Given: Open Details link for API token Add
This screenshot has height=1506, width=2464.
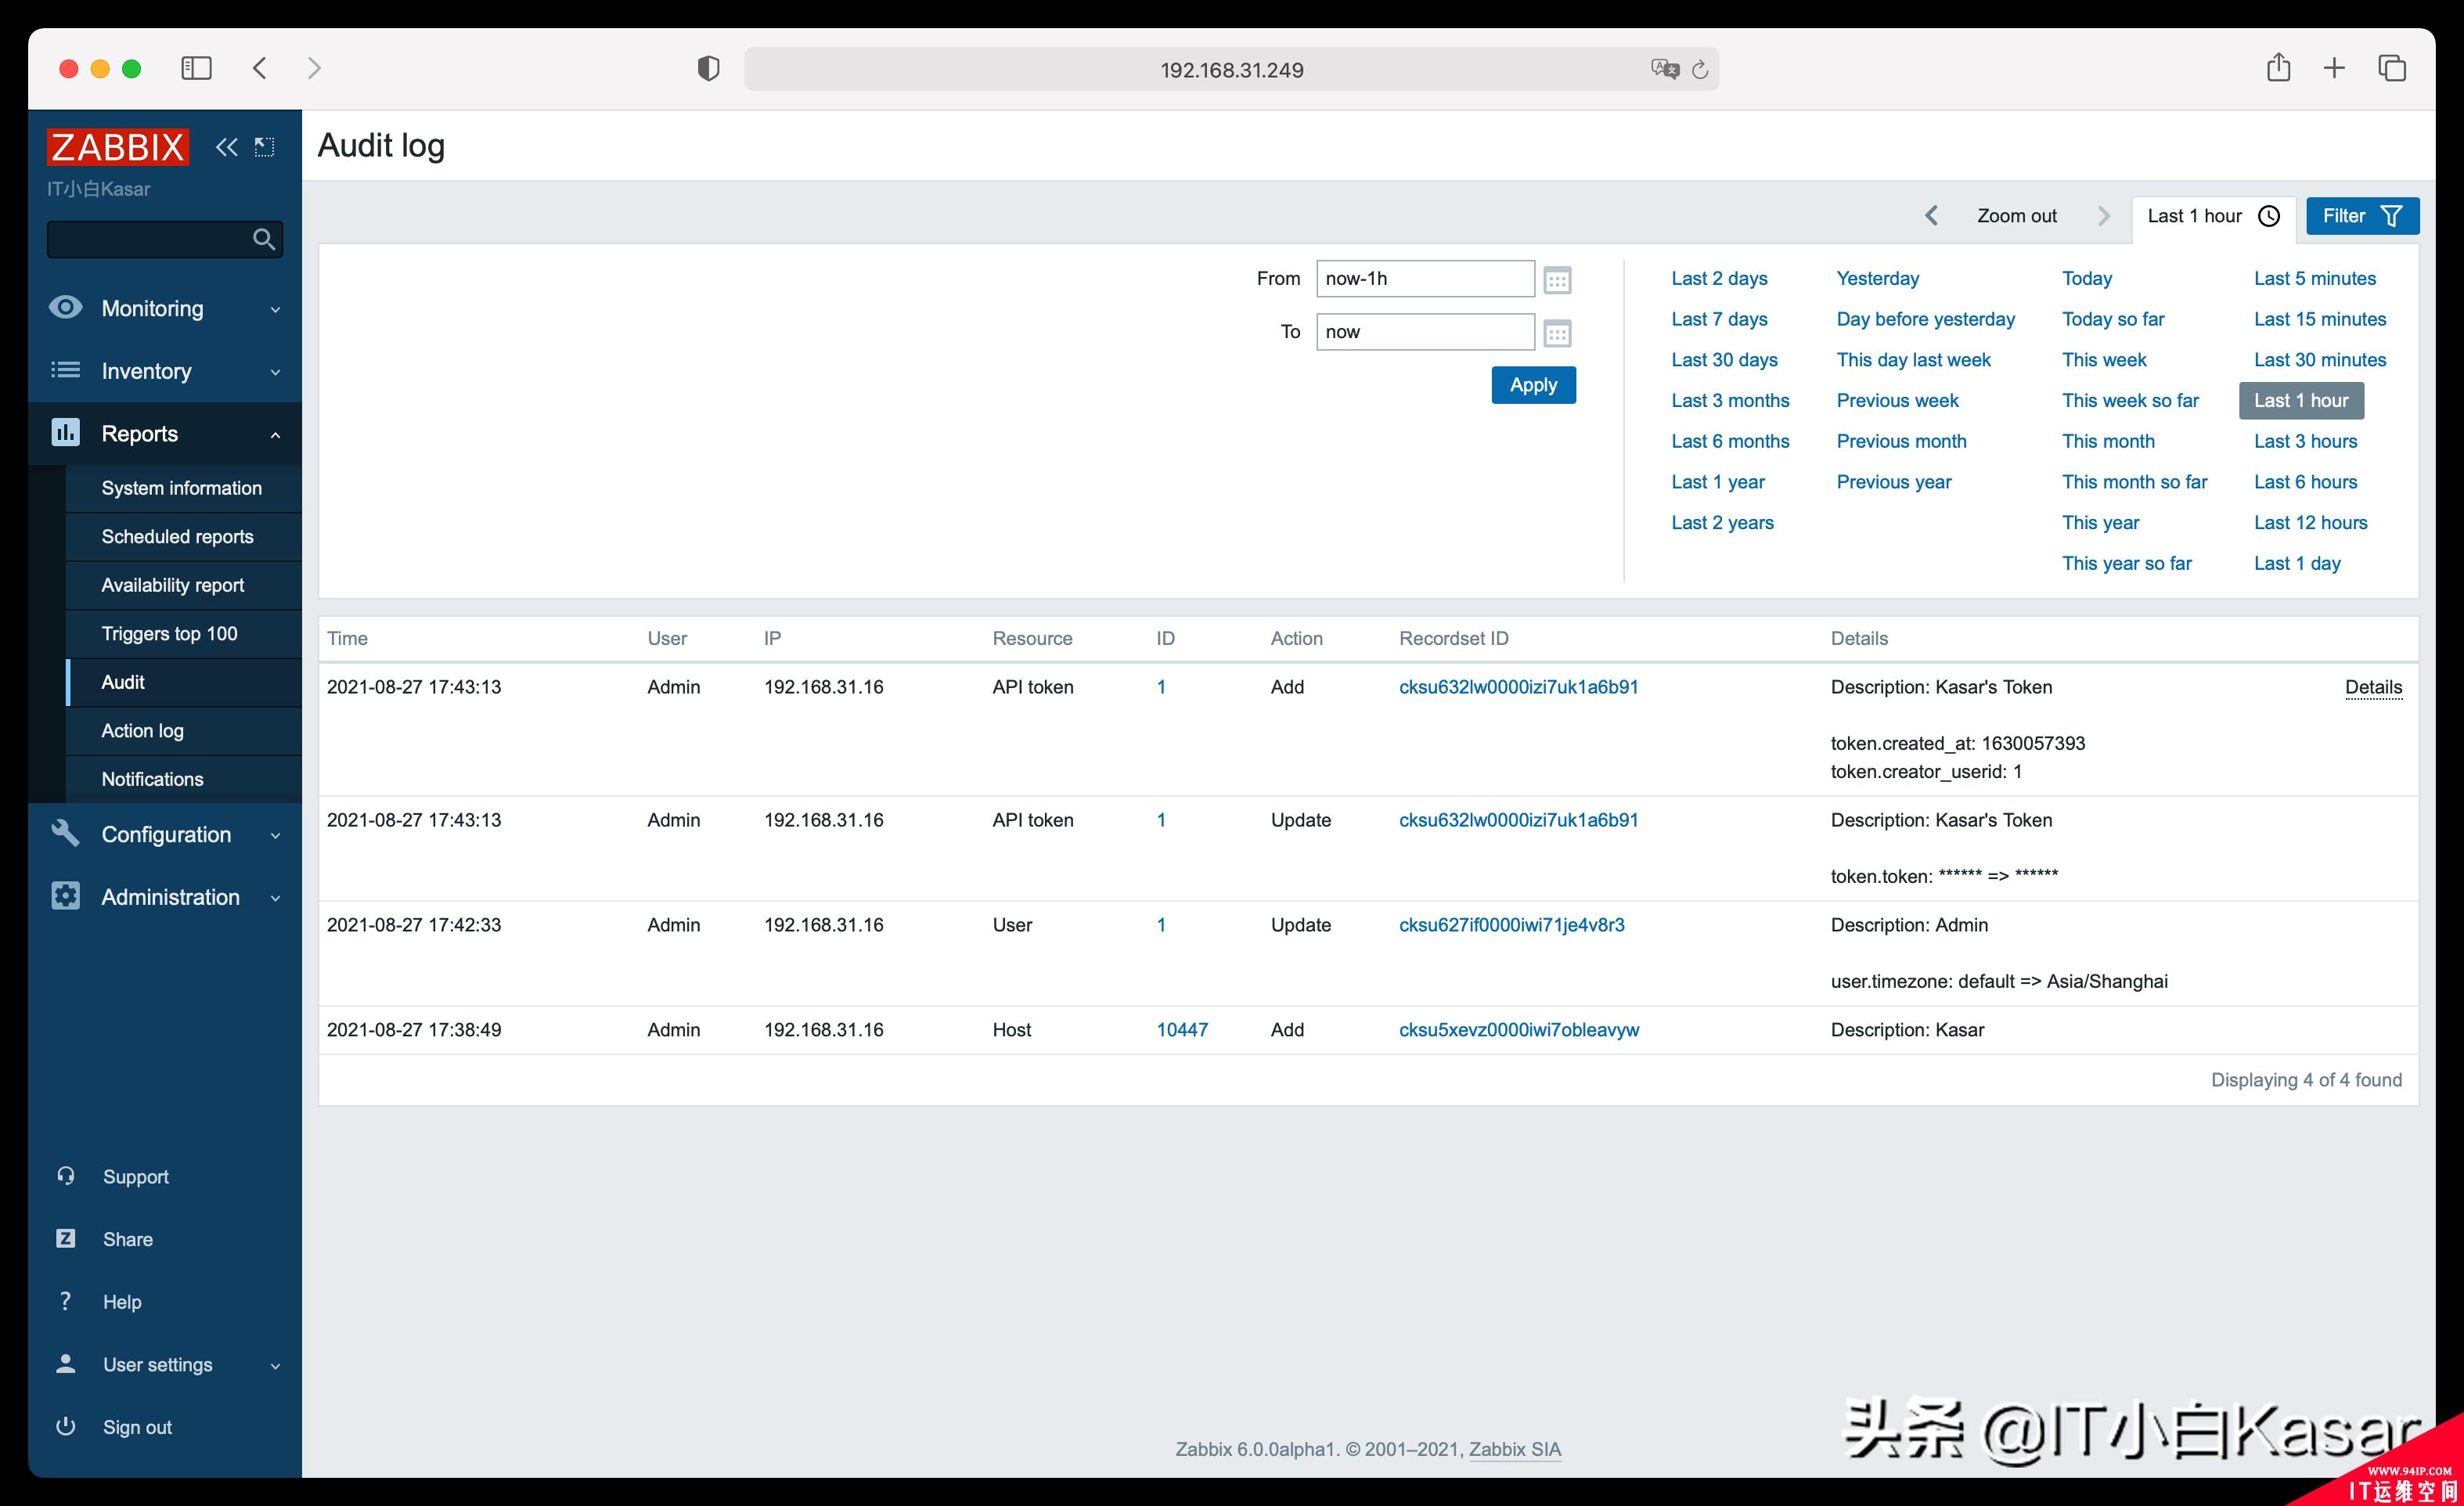Looking at the screenshot, I should [2373, 687].
